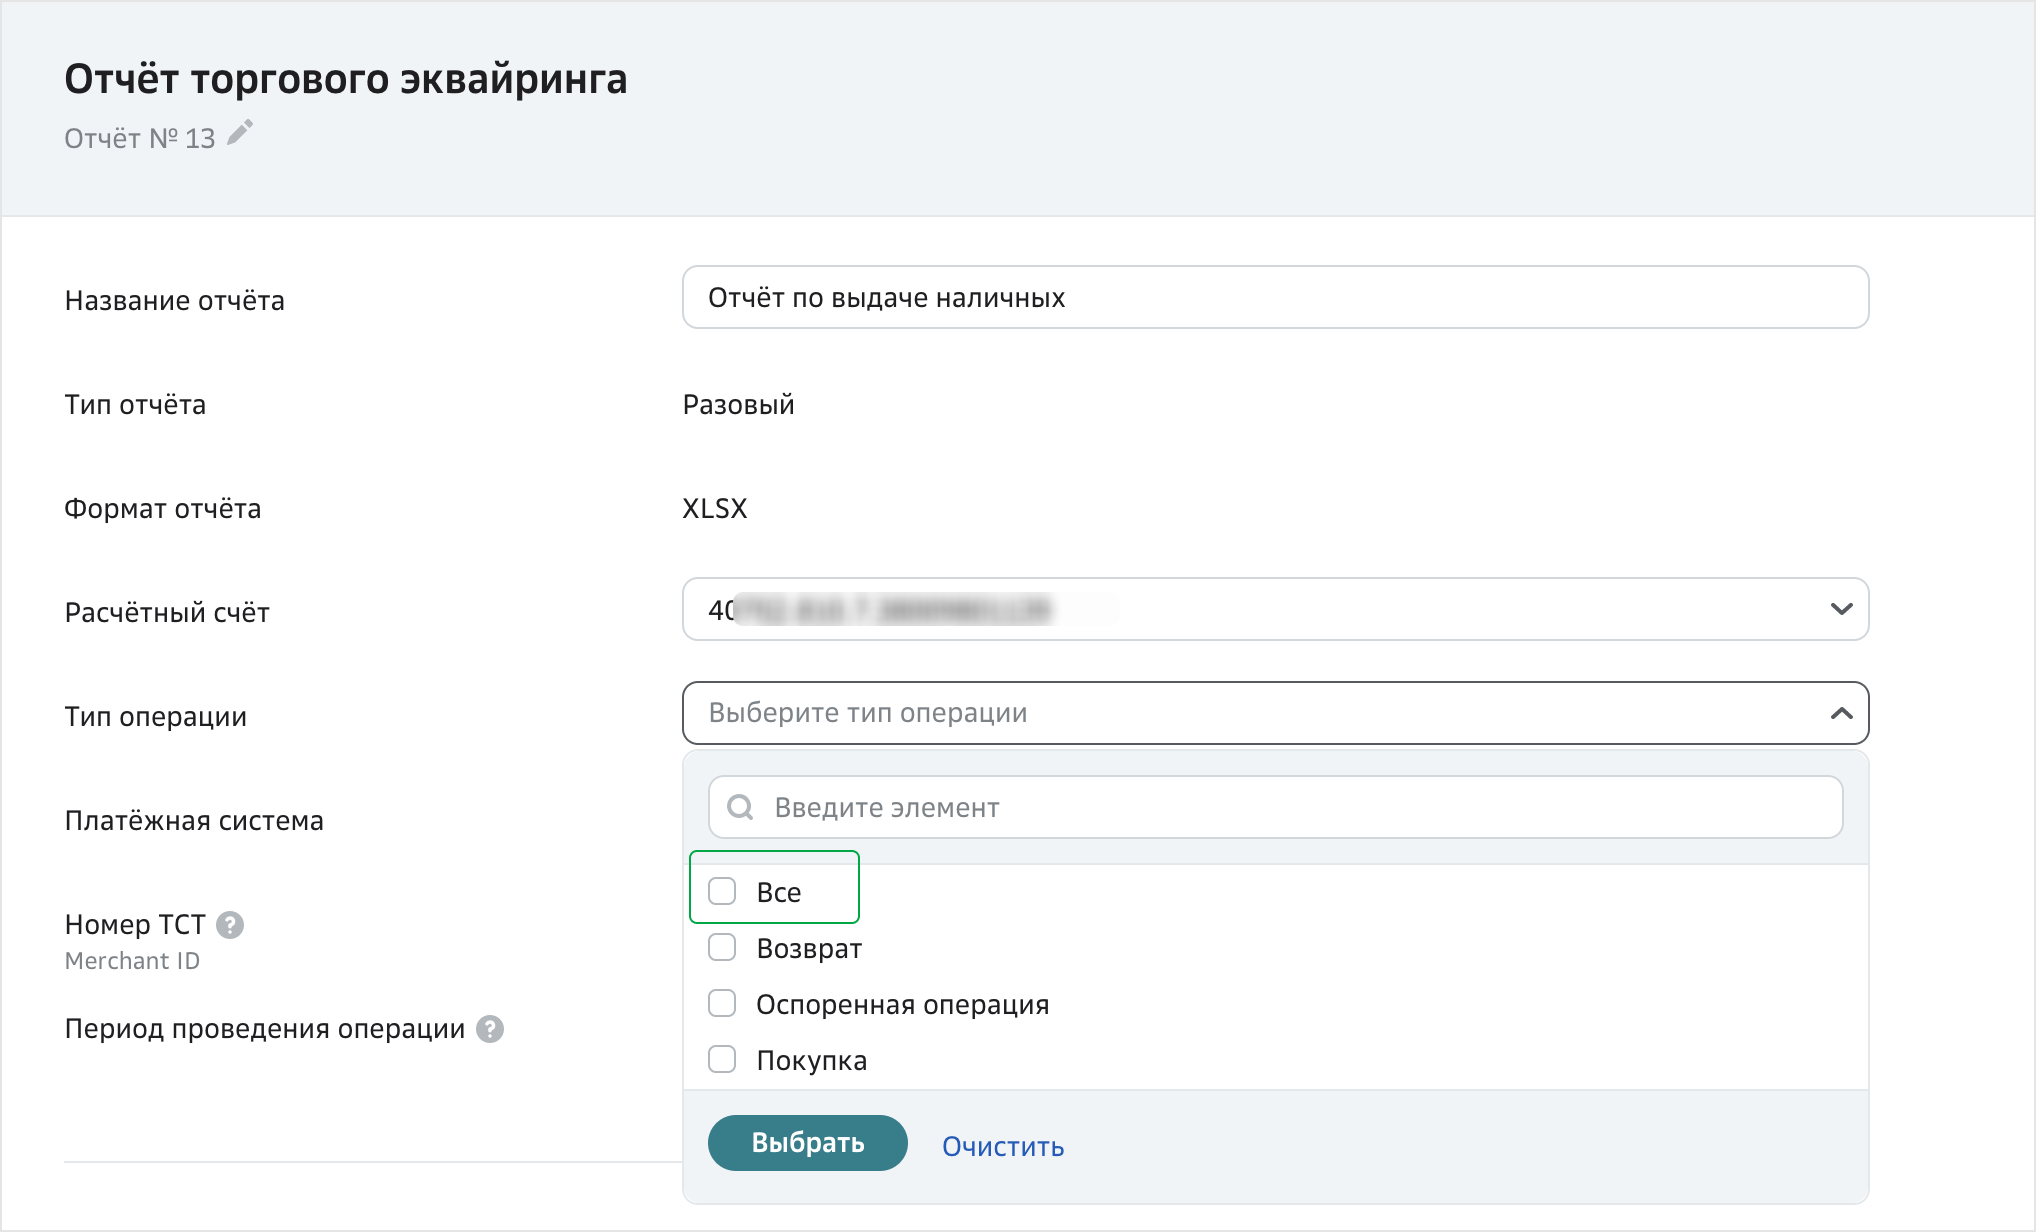Select the Оспоренная операция option label
The image size is (2036, 1232).
tap(902, 1004)
